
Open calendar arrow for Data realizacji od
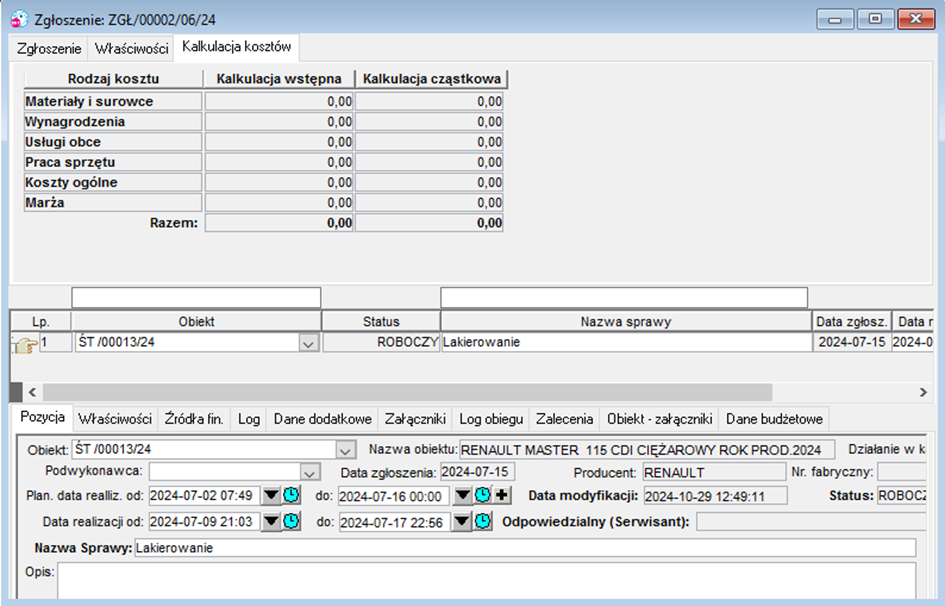[x=271, y=521]
